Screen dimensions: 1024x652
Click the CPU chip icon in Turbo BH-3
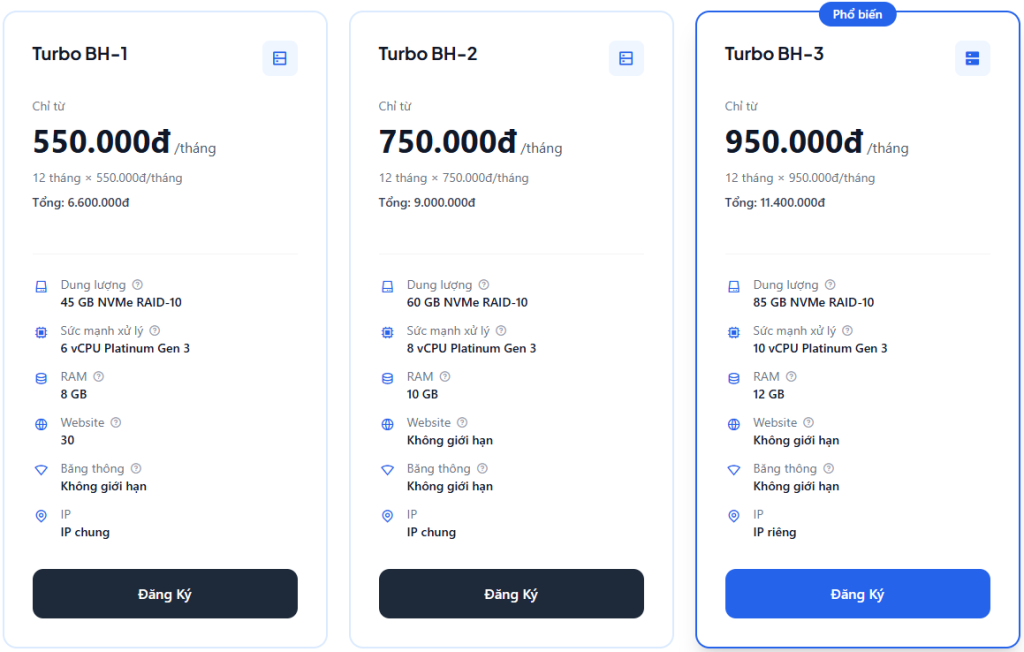(x=734, y=332)
